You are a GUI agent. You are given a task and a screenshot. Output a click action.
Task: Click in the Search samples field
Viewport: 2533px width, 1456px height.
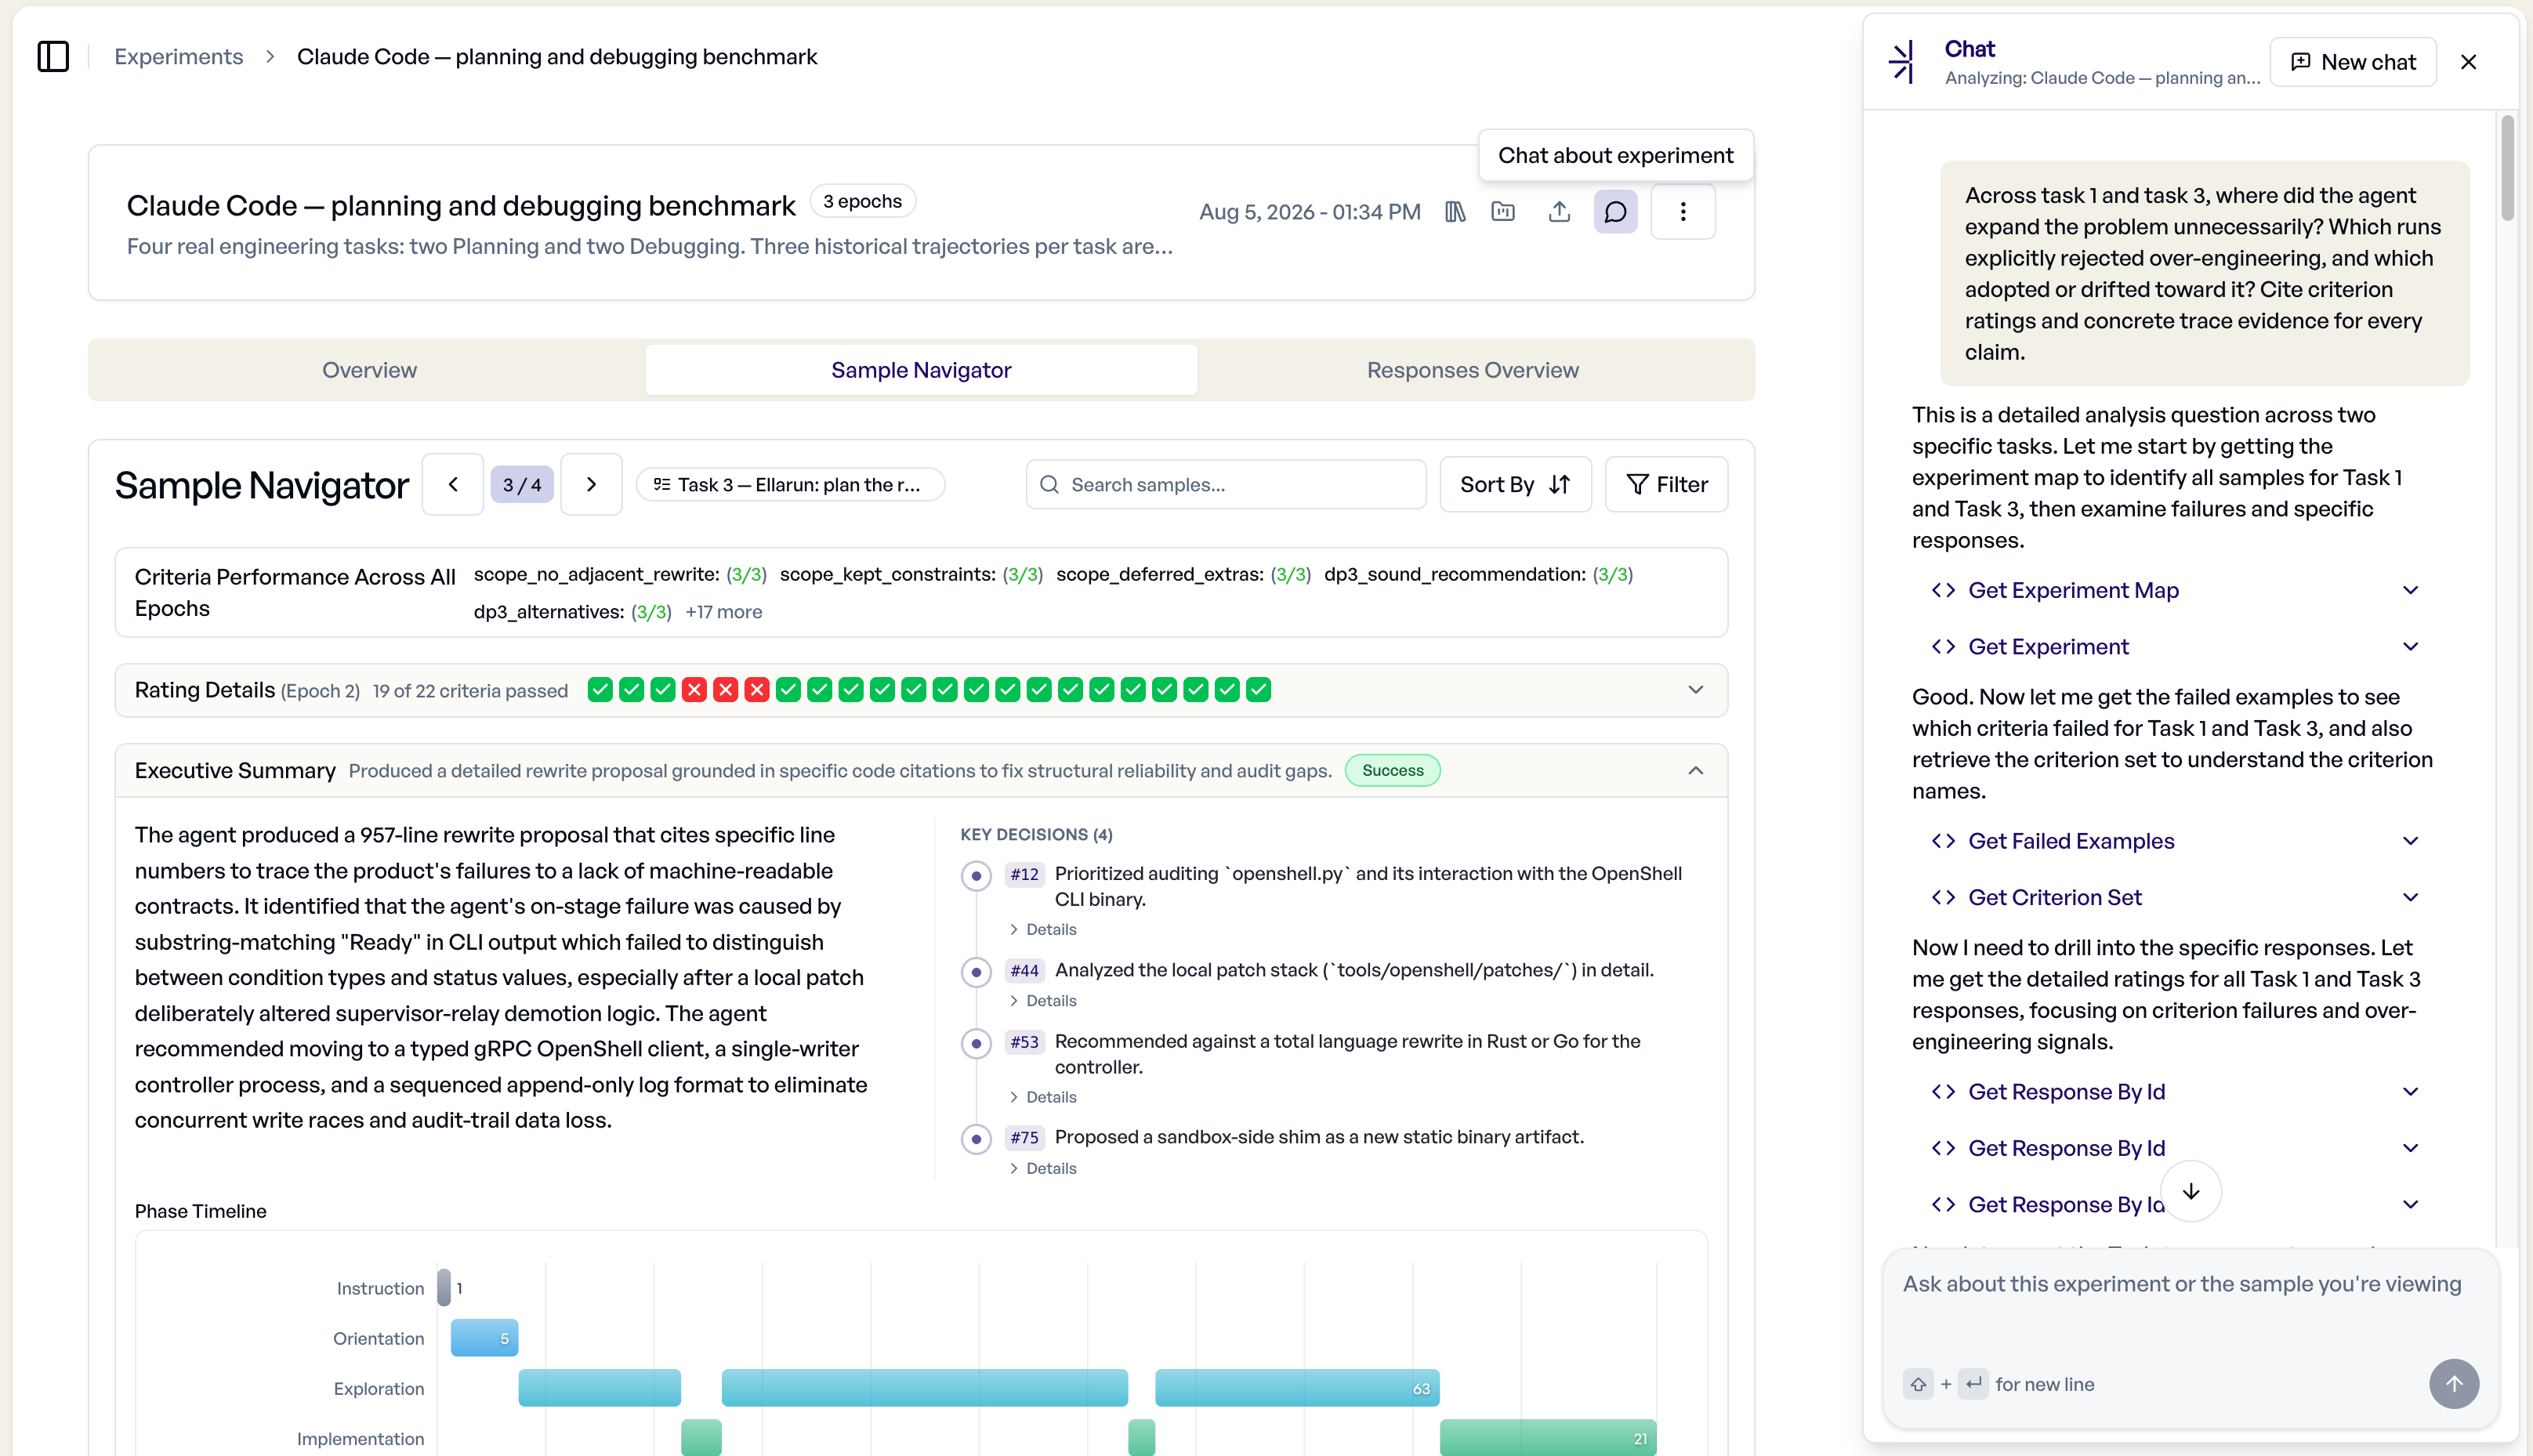point(1226,485)
